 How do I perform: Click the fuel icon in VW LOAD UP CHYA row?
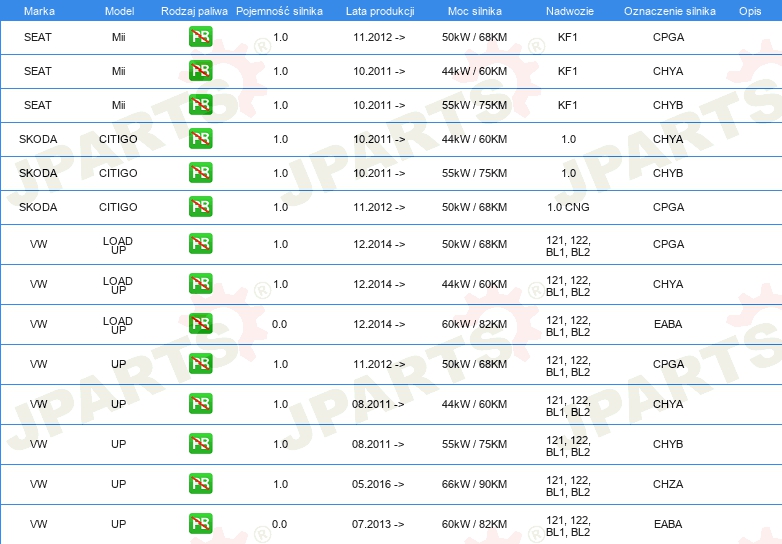[x=200, y=284]
